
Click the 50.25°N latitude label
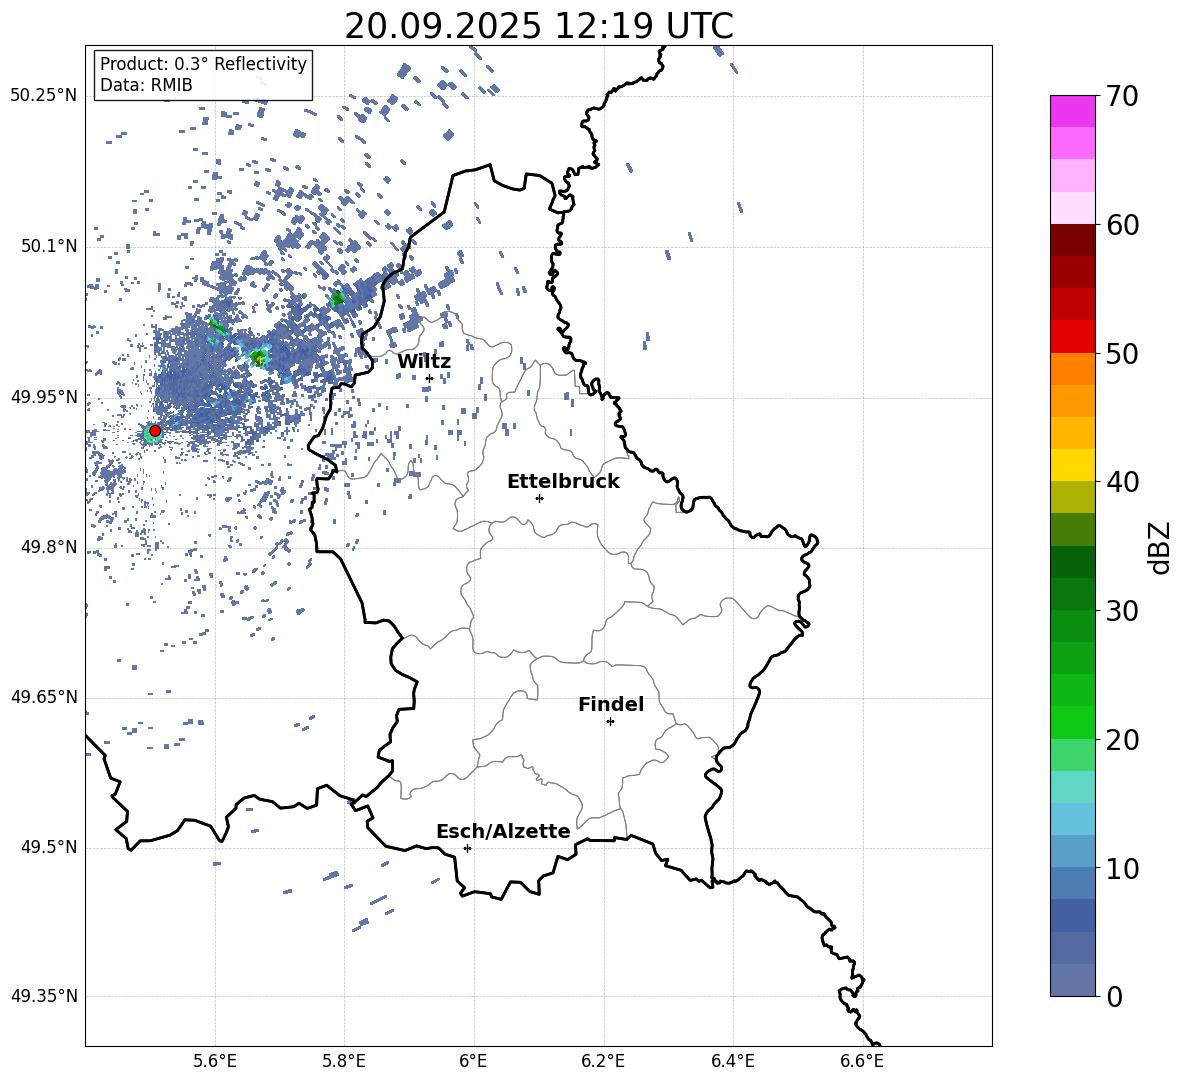pyautogui.click(x=44, y=95)
